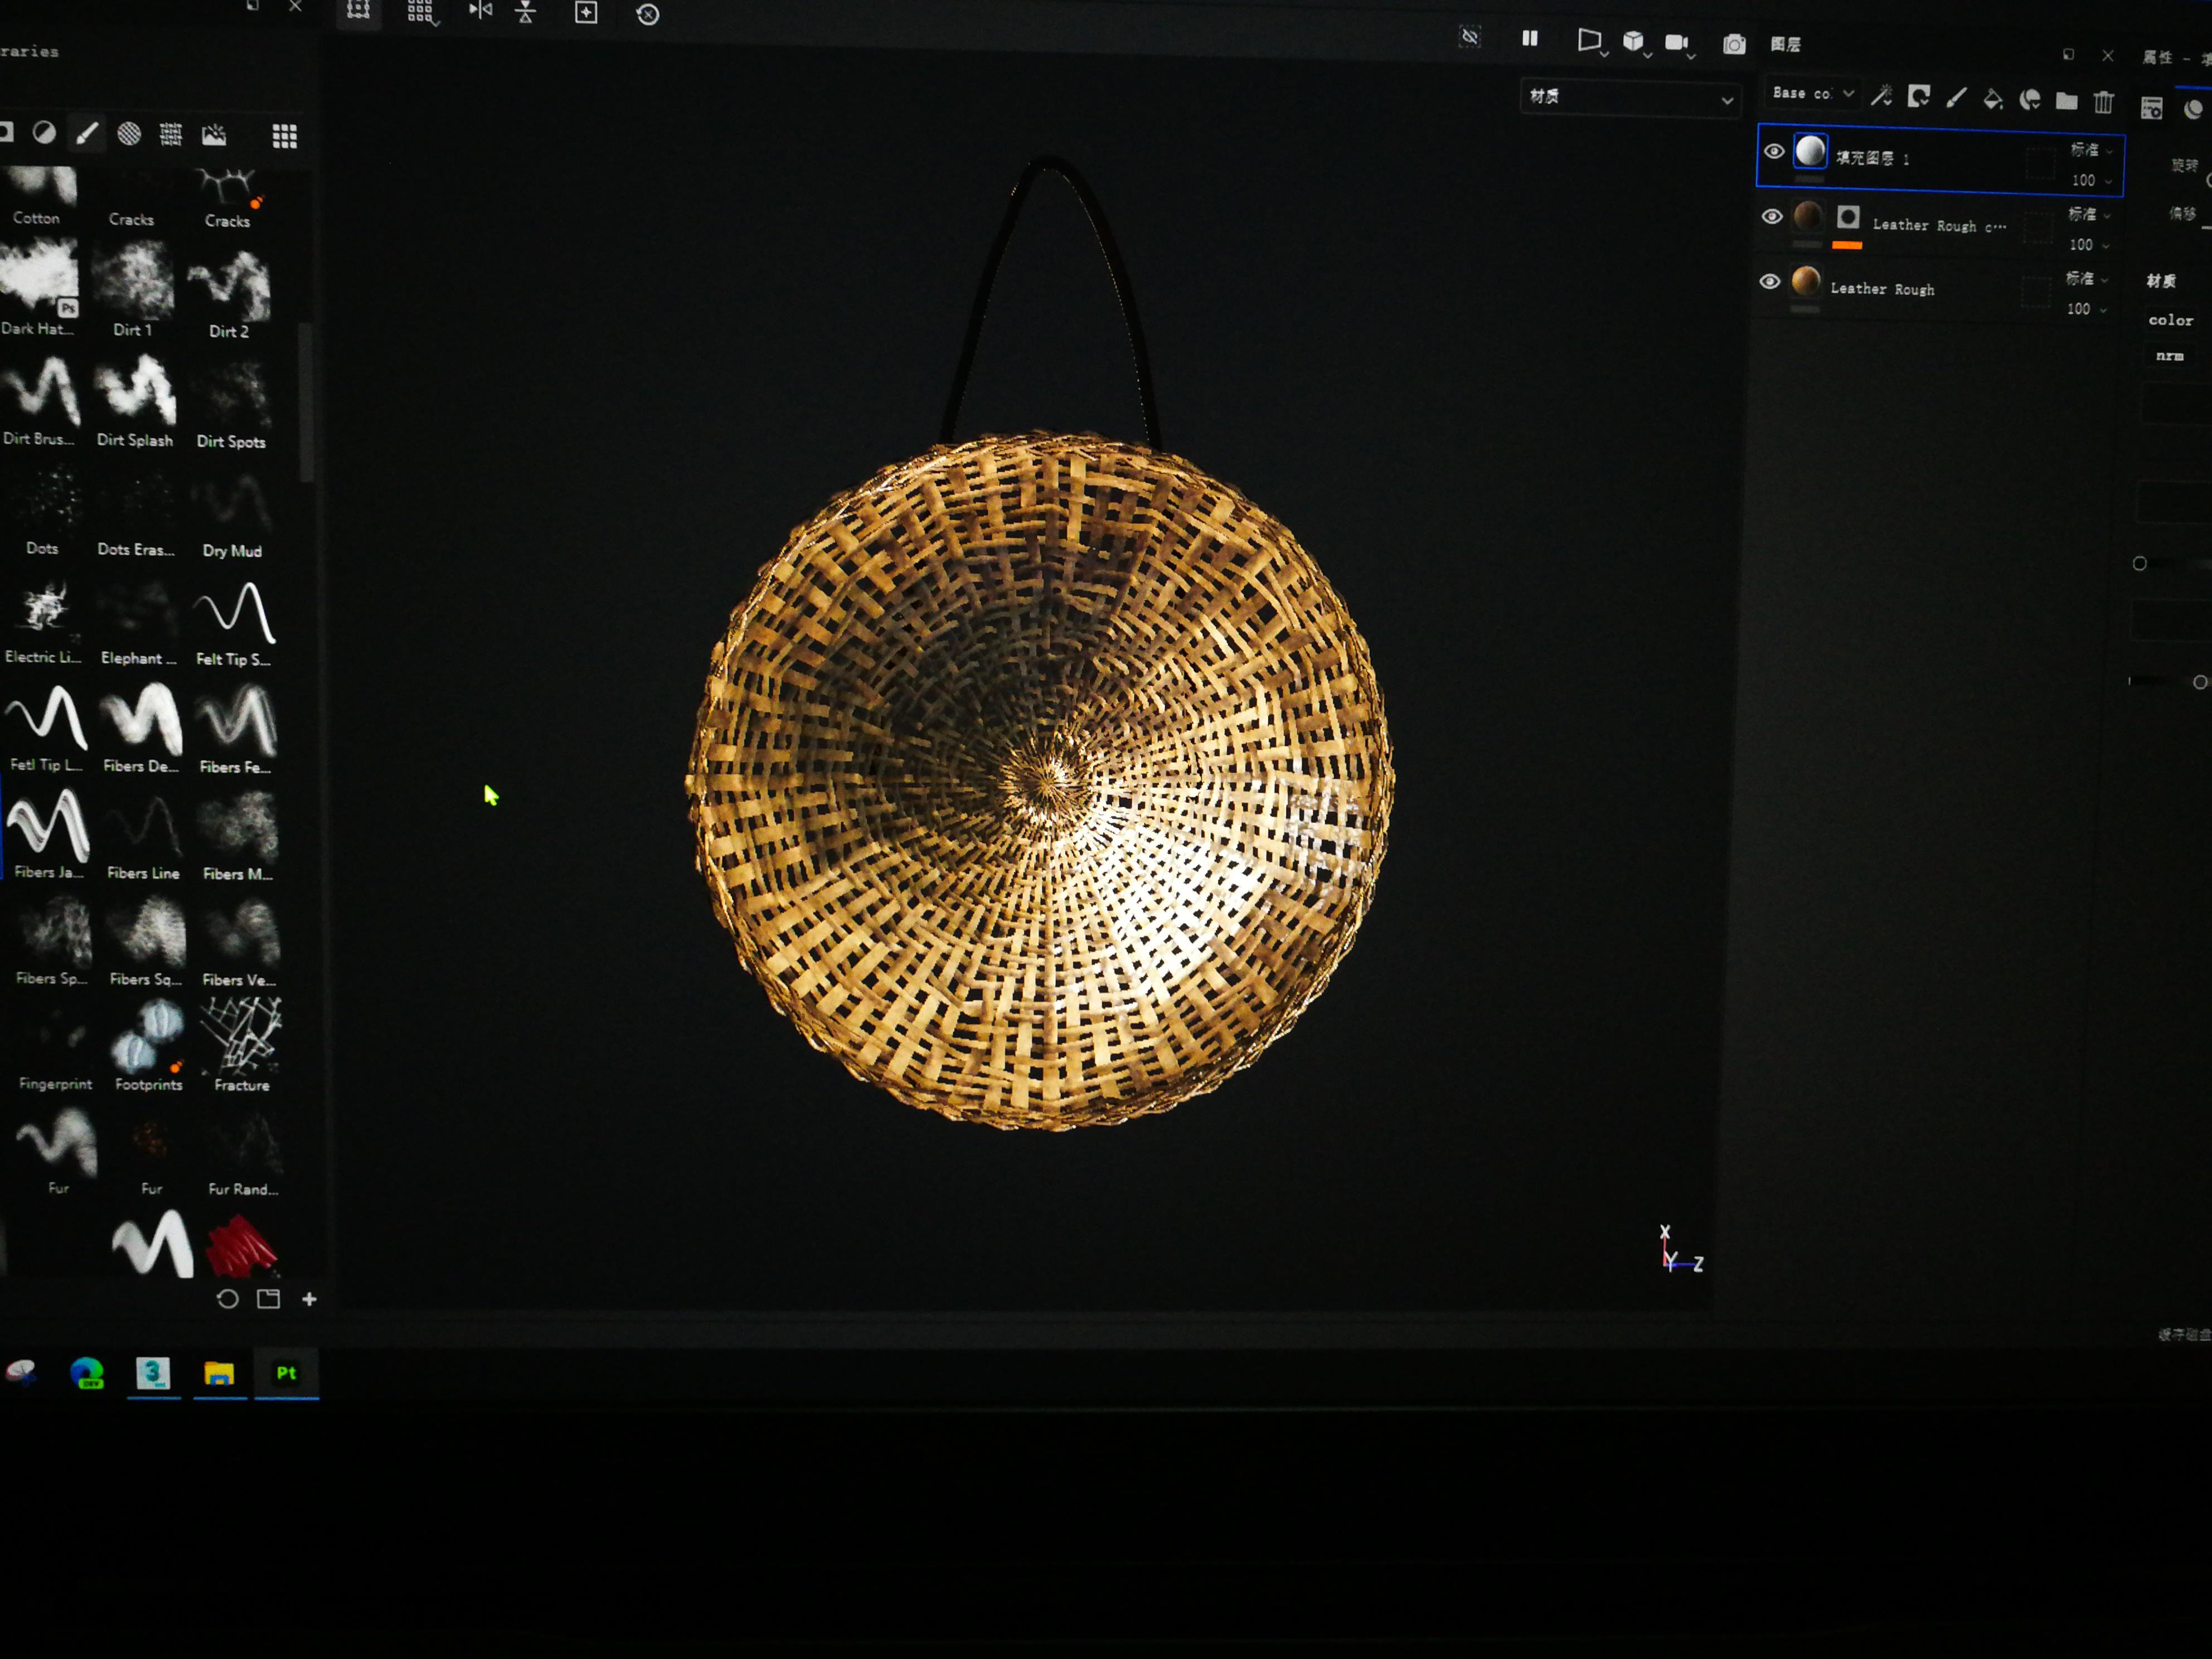Image resolution: width=2212 pixels, height=1659 pixels.
Task: Select the 图层 panel tab
Action: [x=1785, y=44]
